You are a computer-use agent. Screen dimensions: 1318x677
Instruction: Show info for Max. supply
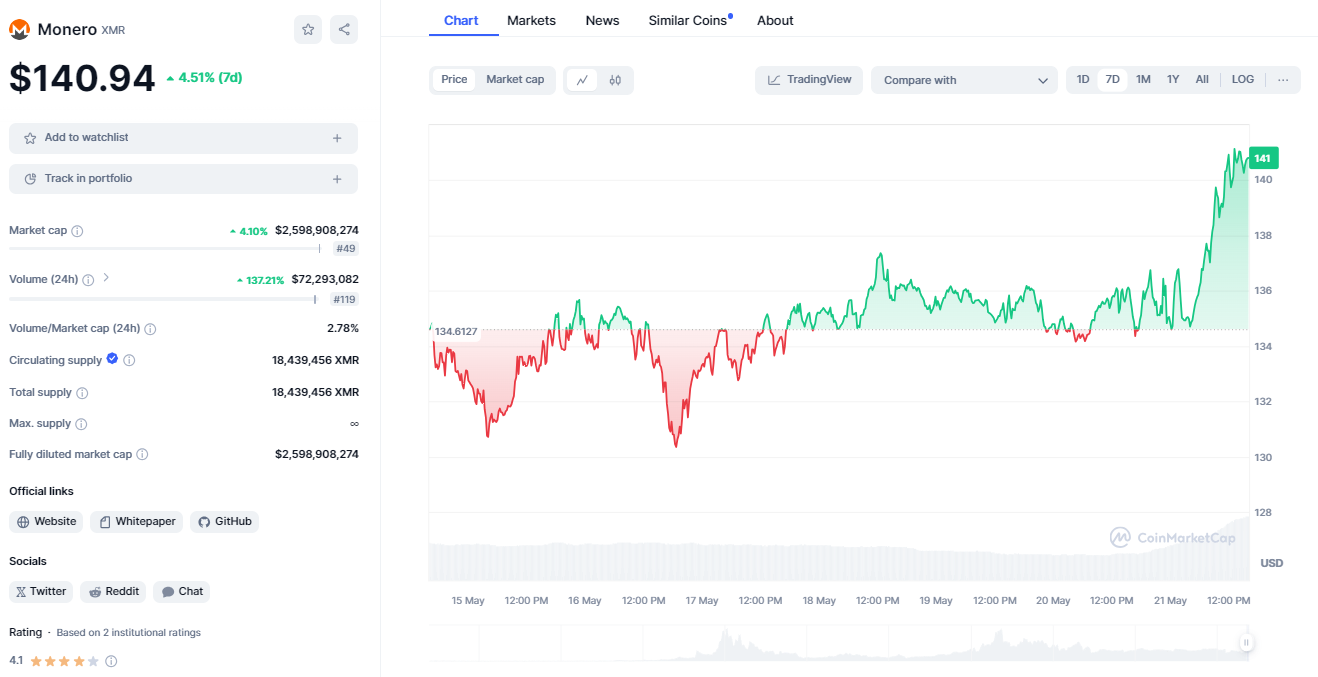81,424
